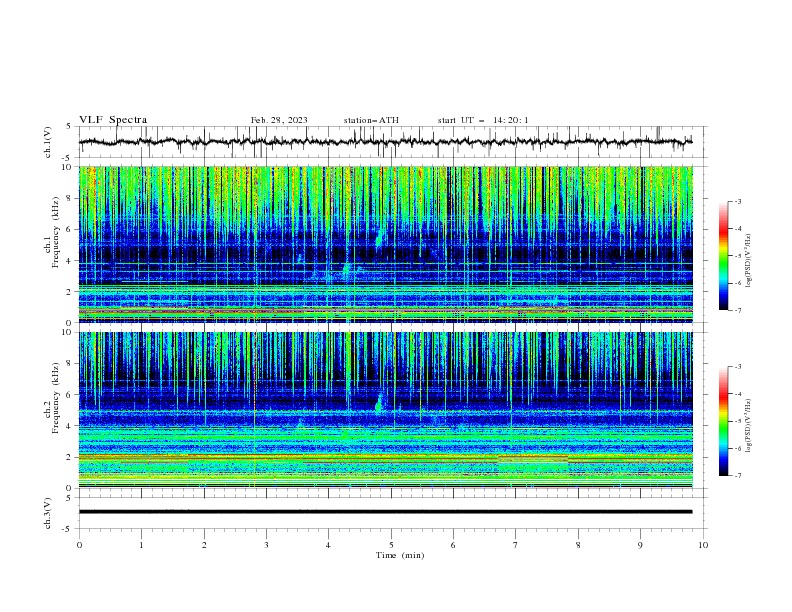This screenshot has height=612, width=792.
Task: Click the "ch.1(V)" waveform axis label
Action: (48, 142)
